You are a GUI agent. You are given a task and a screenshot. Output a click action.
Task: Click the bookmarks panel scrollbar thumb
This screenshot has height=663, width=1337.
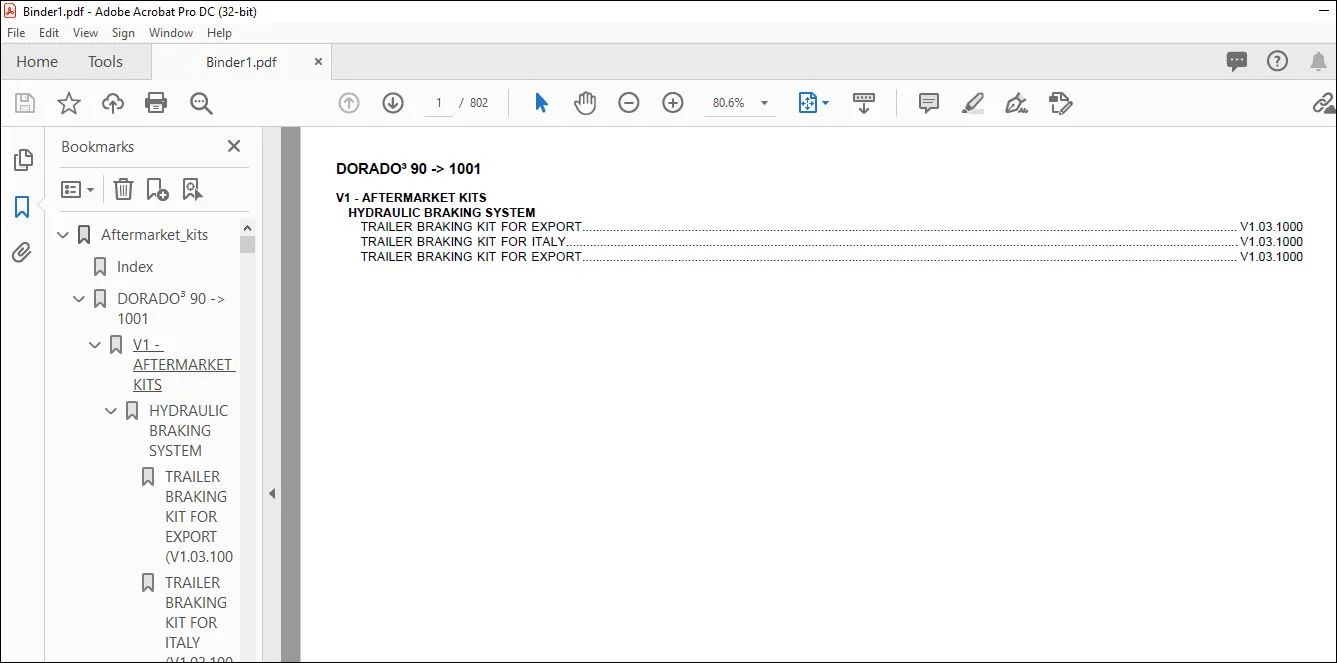(x=247, y=244)
